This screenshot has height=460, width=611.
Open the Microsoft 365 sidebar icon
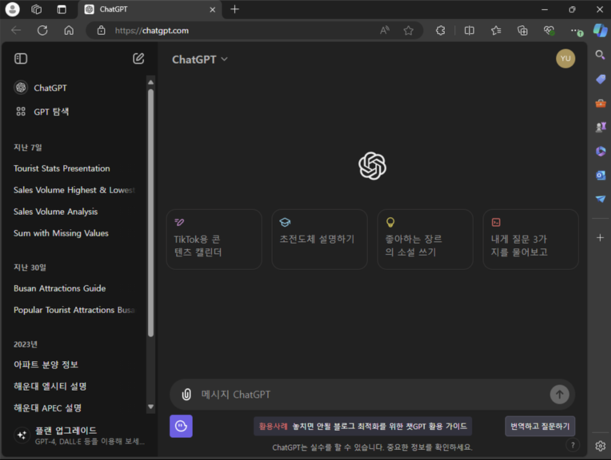point(600,151)
